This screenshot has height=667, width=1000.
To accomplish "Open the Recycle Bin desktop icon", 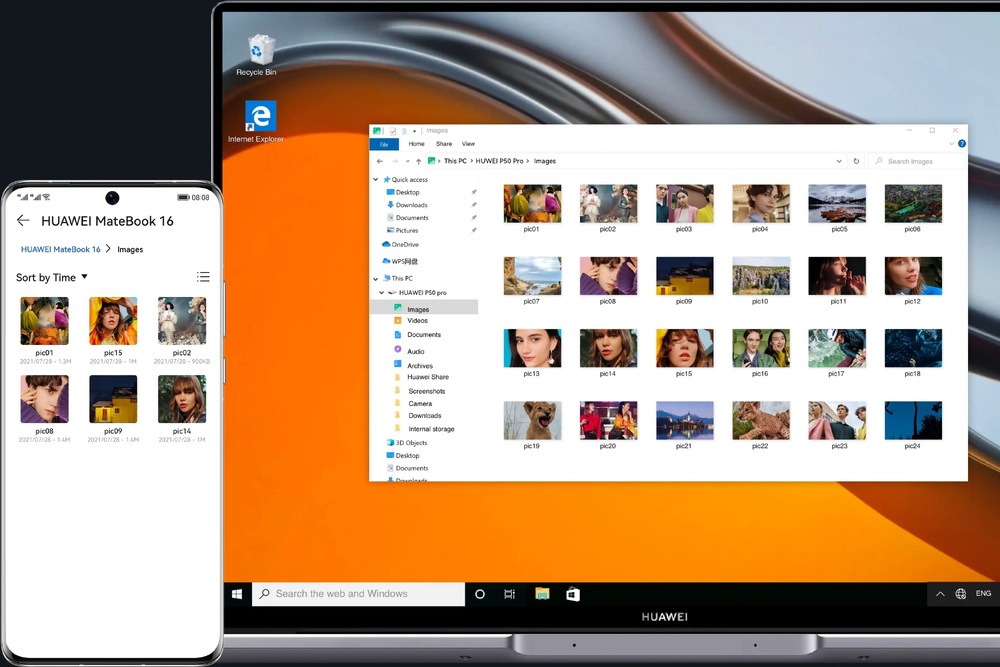I will (260, 52).
